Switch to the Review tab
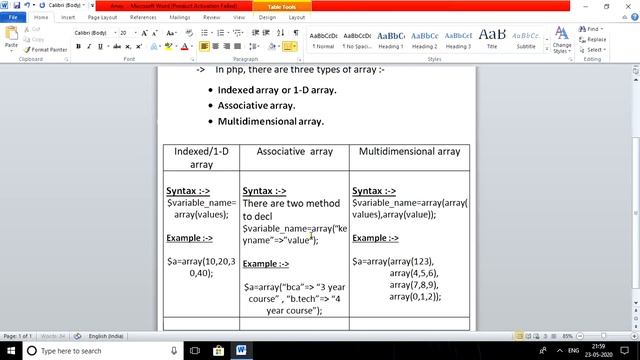The height and width of the screenshot is (360, 640). tap(211, 18)
